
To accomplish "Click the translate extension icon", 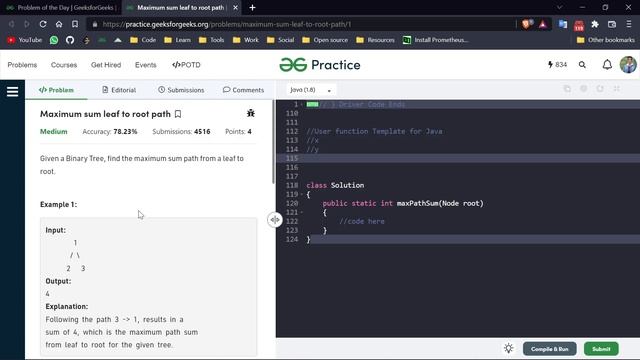I will (563, 24).
